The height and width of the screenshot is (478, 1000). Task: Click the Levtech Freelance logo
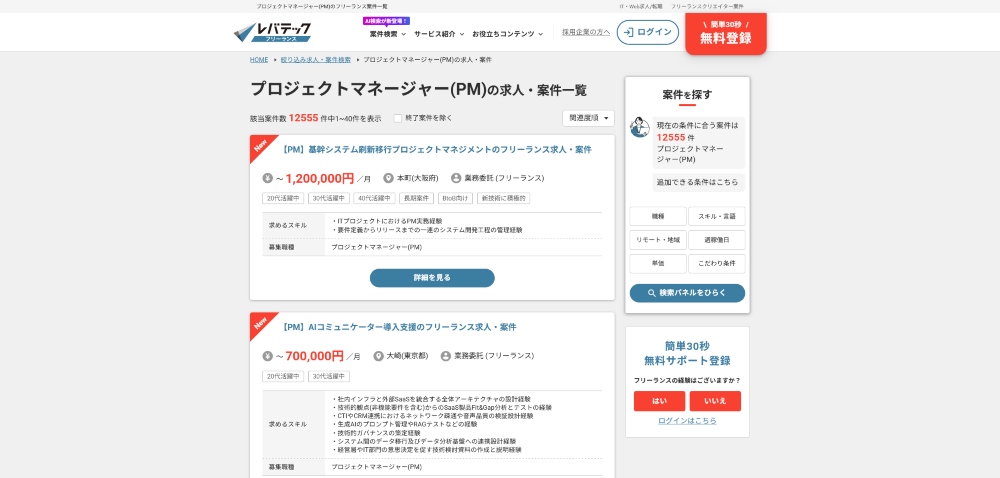pyautogui.click(x=272, y=33)
